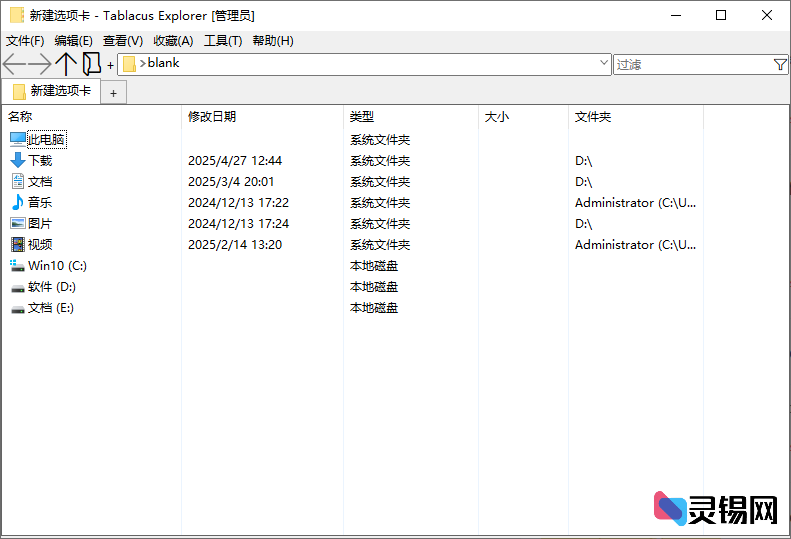Click the new-tab icon beside the up arrow
791x539 pixels.
pos(92,64)
